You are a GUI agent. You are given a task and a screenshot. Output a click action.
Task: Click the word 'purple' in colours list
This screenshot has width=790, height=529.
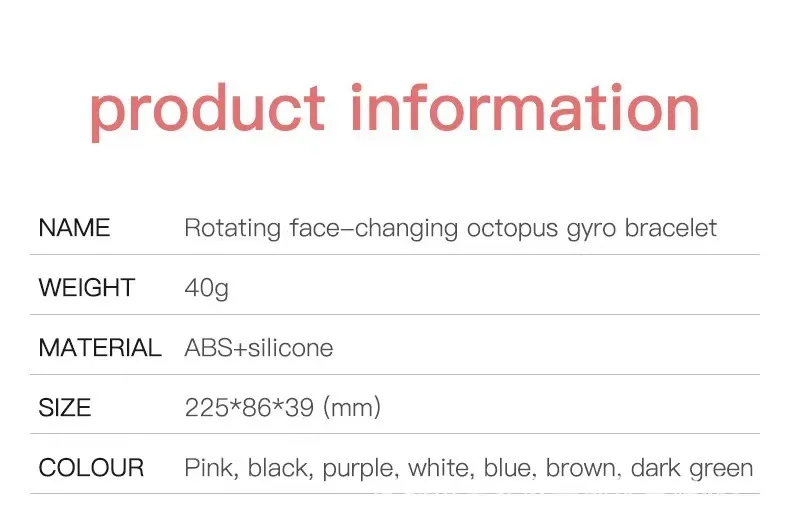click(x=358, y=470)
